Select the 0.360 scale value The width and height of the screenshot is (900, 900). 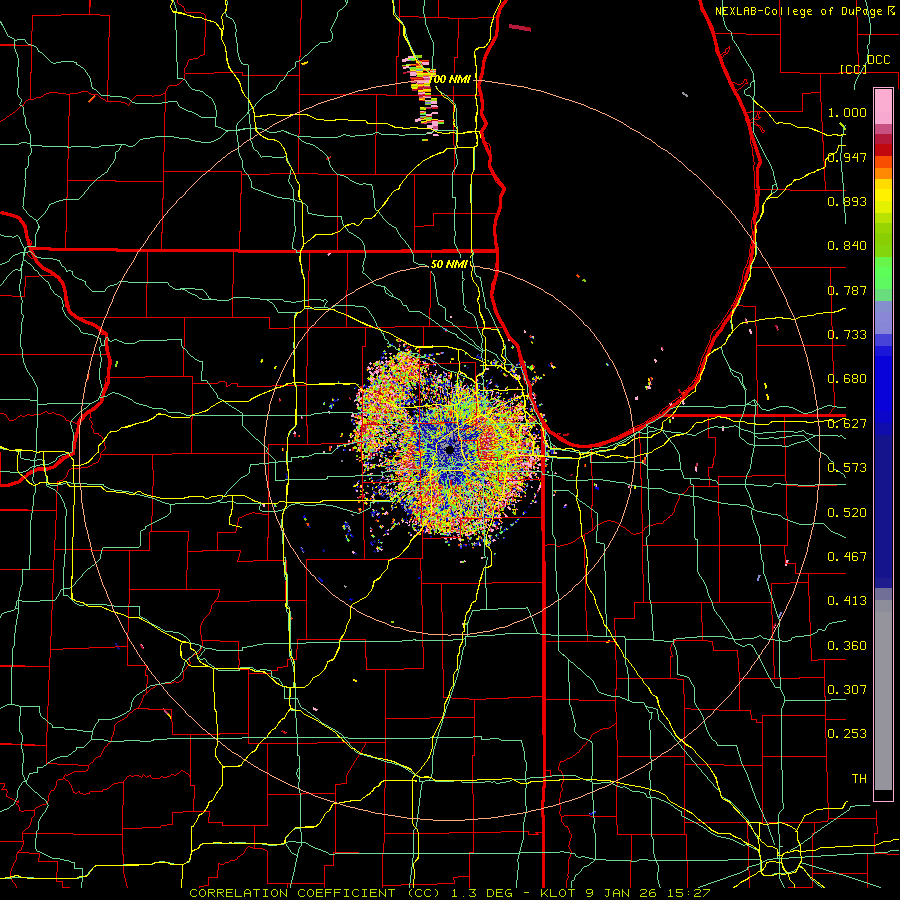coord(847,646)
